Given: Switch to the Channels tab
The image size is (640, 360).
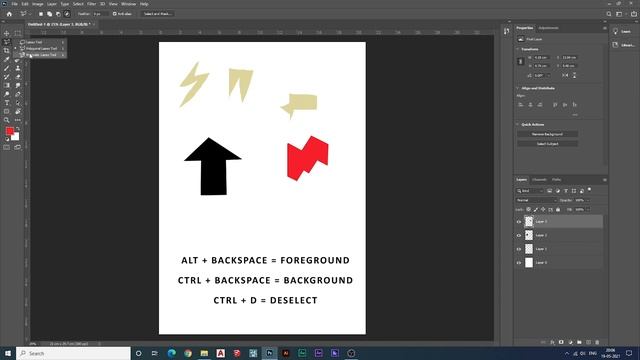Looking at the screenshot, I should tap(539, 180).
